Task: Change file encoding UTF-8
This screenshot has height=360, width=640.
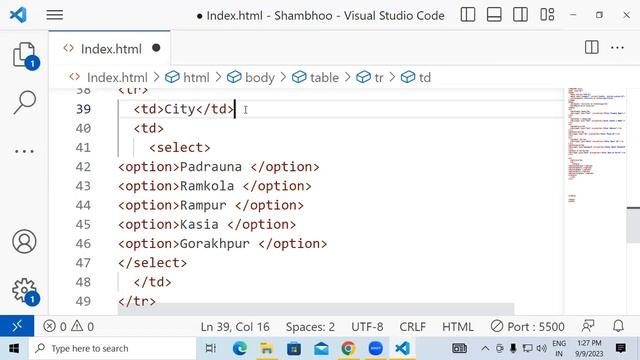Action: tap(367, 327)
